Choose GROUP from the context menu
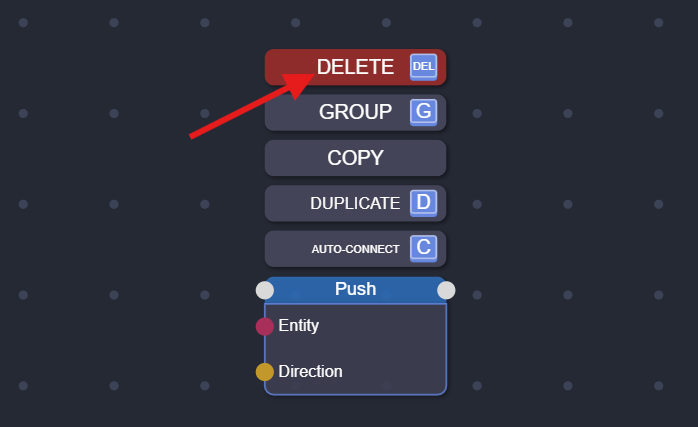The height and width of the screenshot is (427, 698). pyautogui.click(x=355, y=113)
